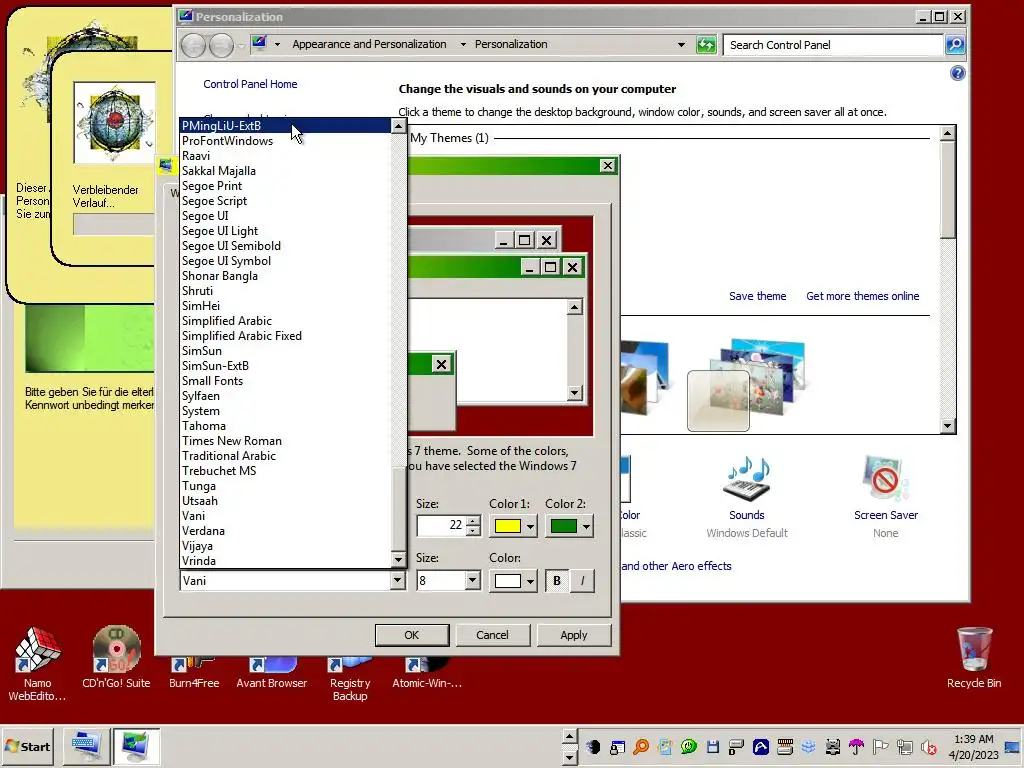Click the on-screen keyboard taskbar button

[x=87, y=746]
